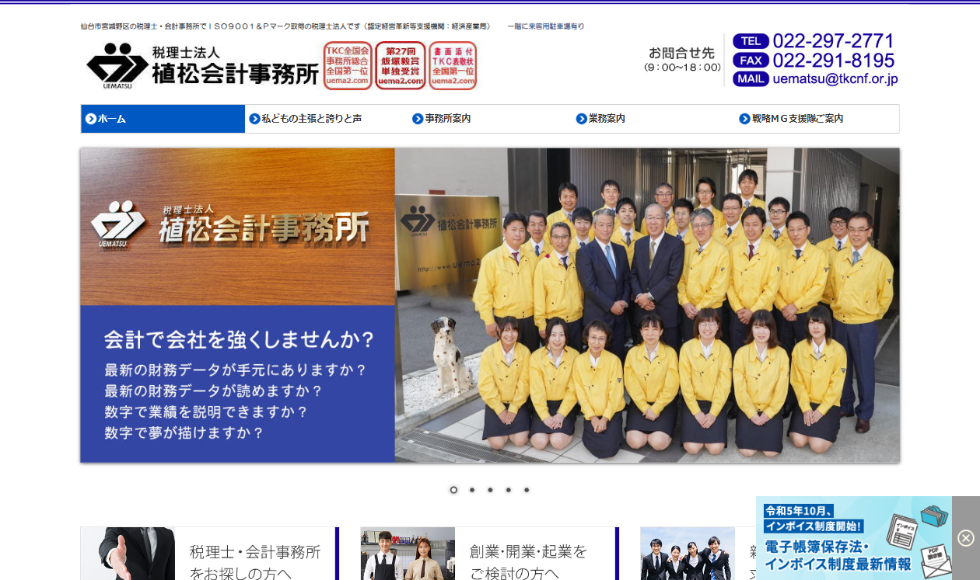Click the 書面添付 TKC表敬状 badge
Image resolution: width=980 pixels, height=580 pixels.
click(x=453, y=66)
